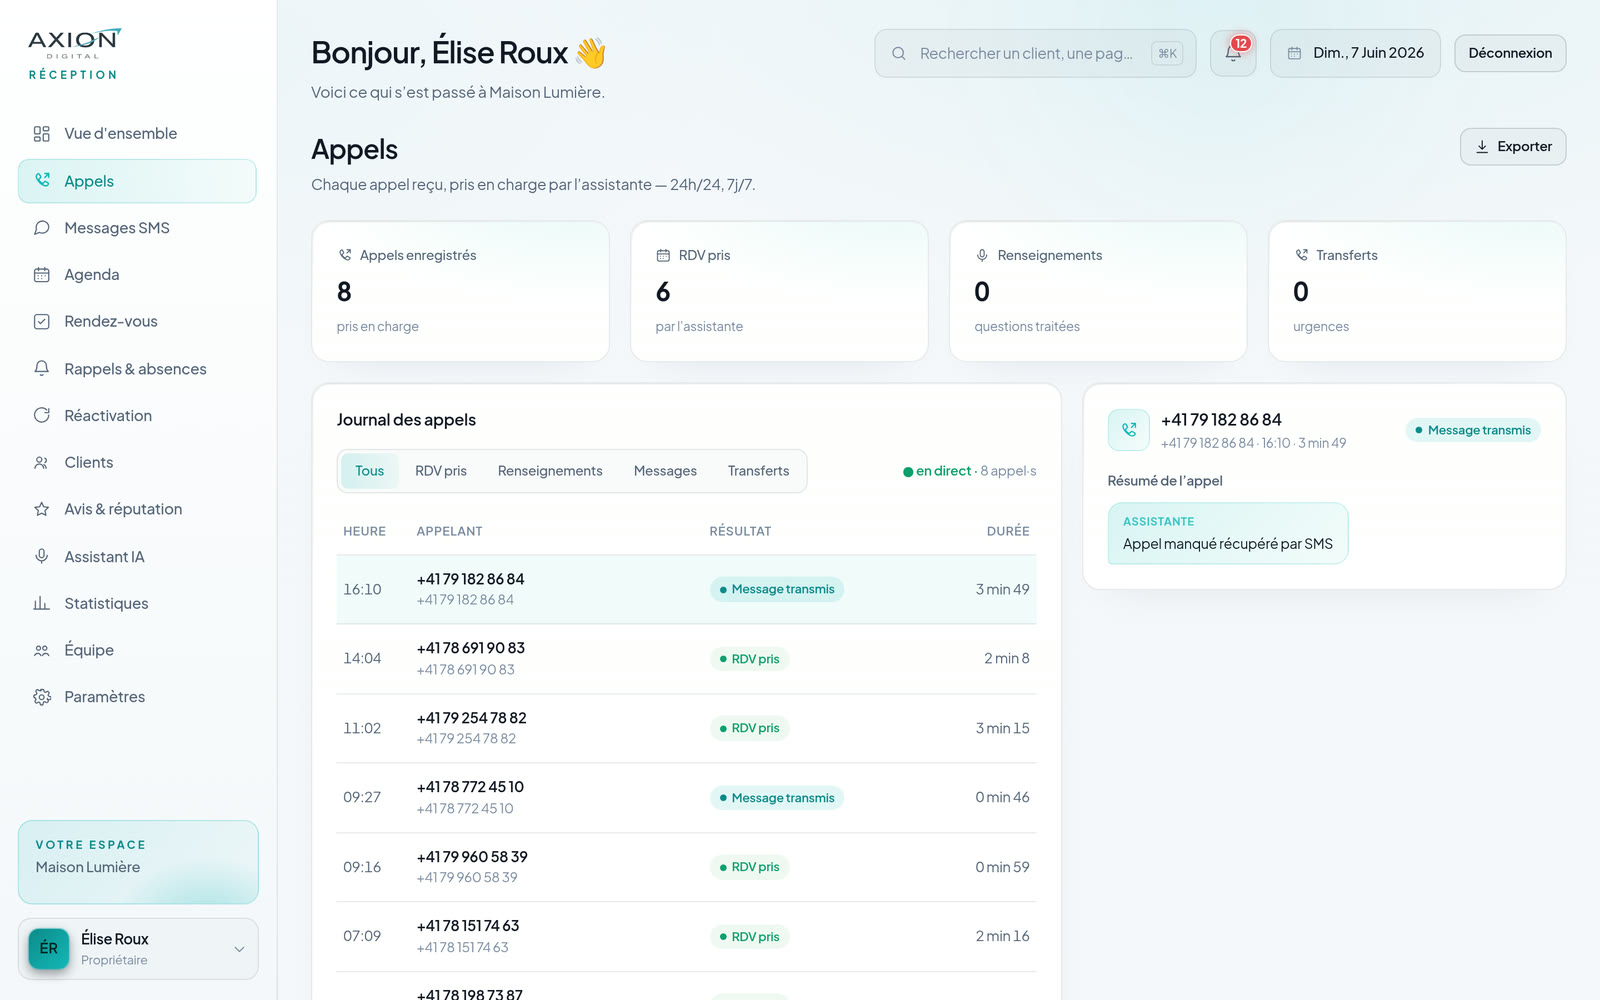Click the calendar icon beside the date
1600x1000 pixels.
pos(1294,54)
